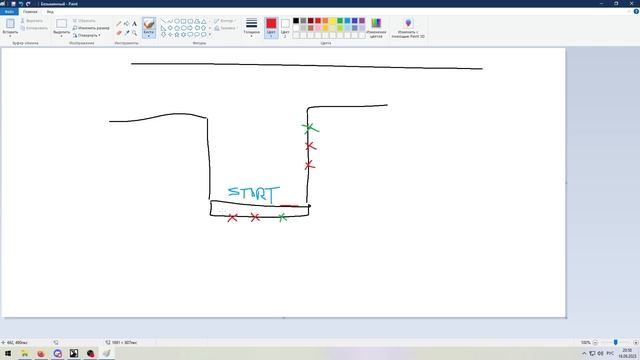The height and width of the screenshot is (360, 640).
Task: Click the Save icon in title bar
Action: (13, 4)
